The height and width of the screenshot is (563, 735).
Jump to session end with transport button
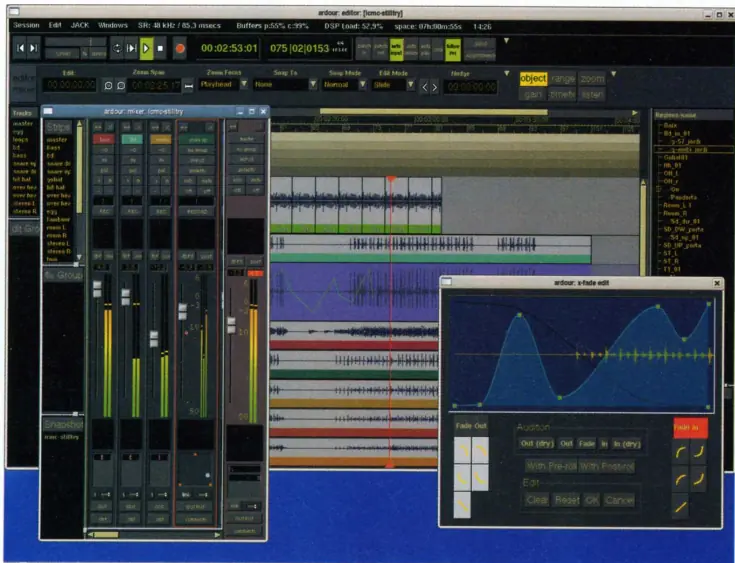pos(34,48)
